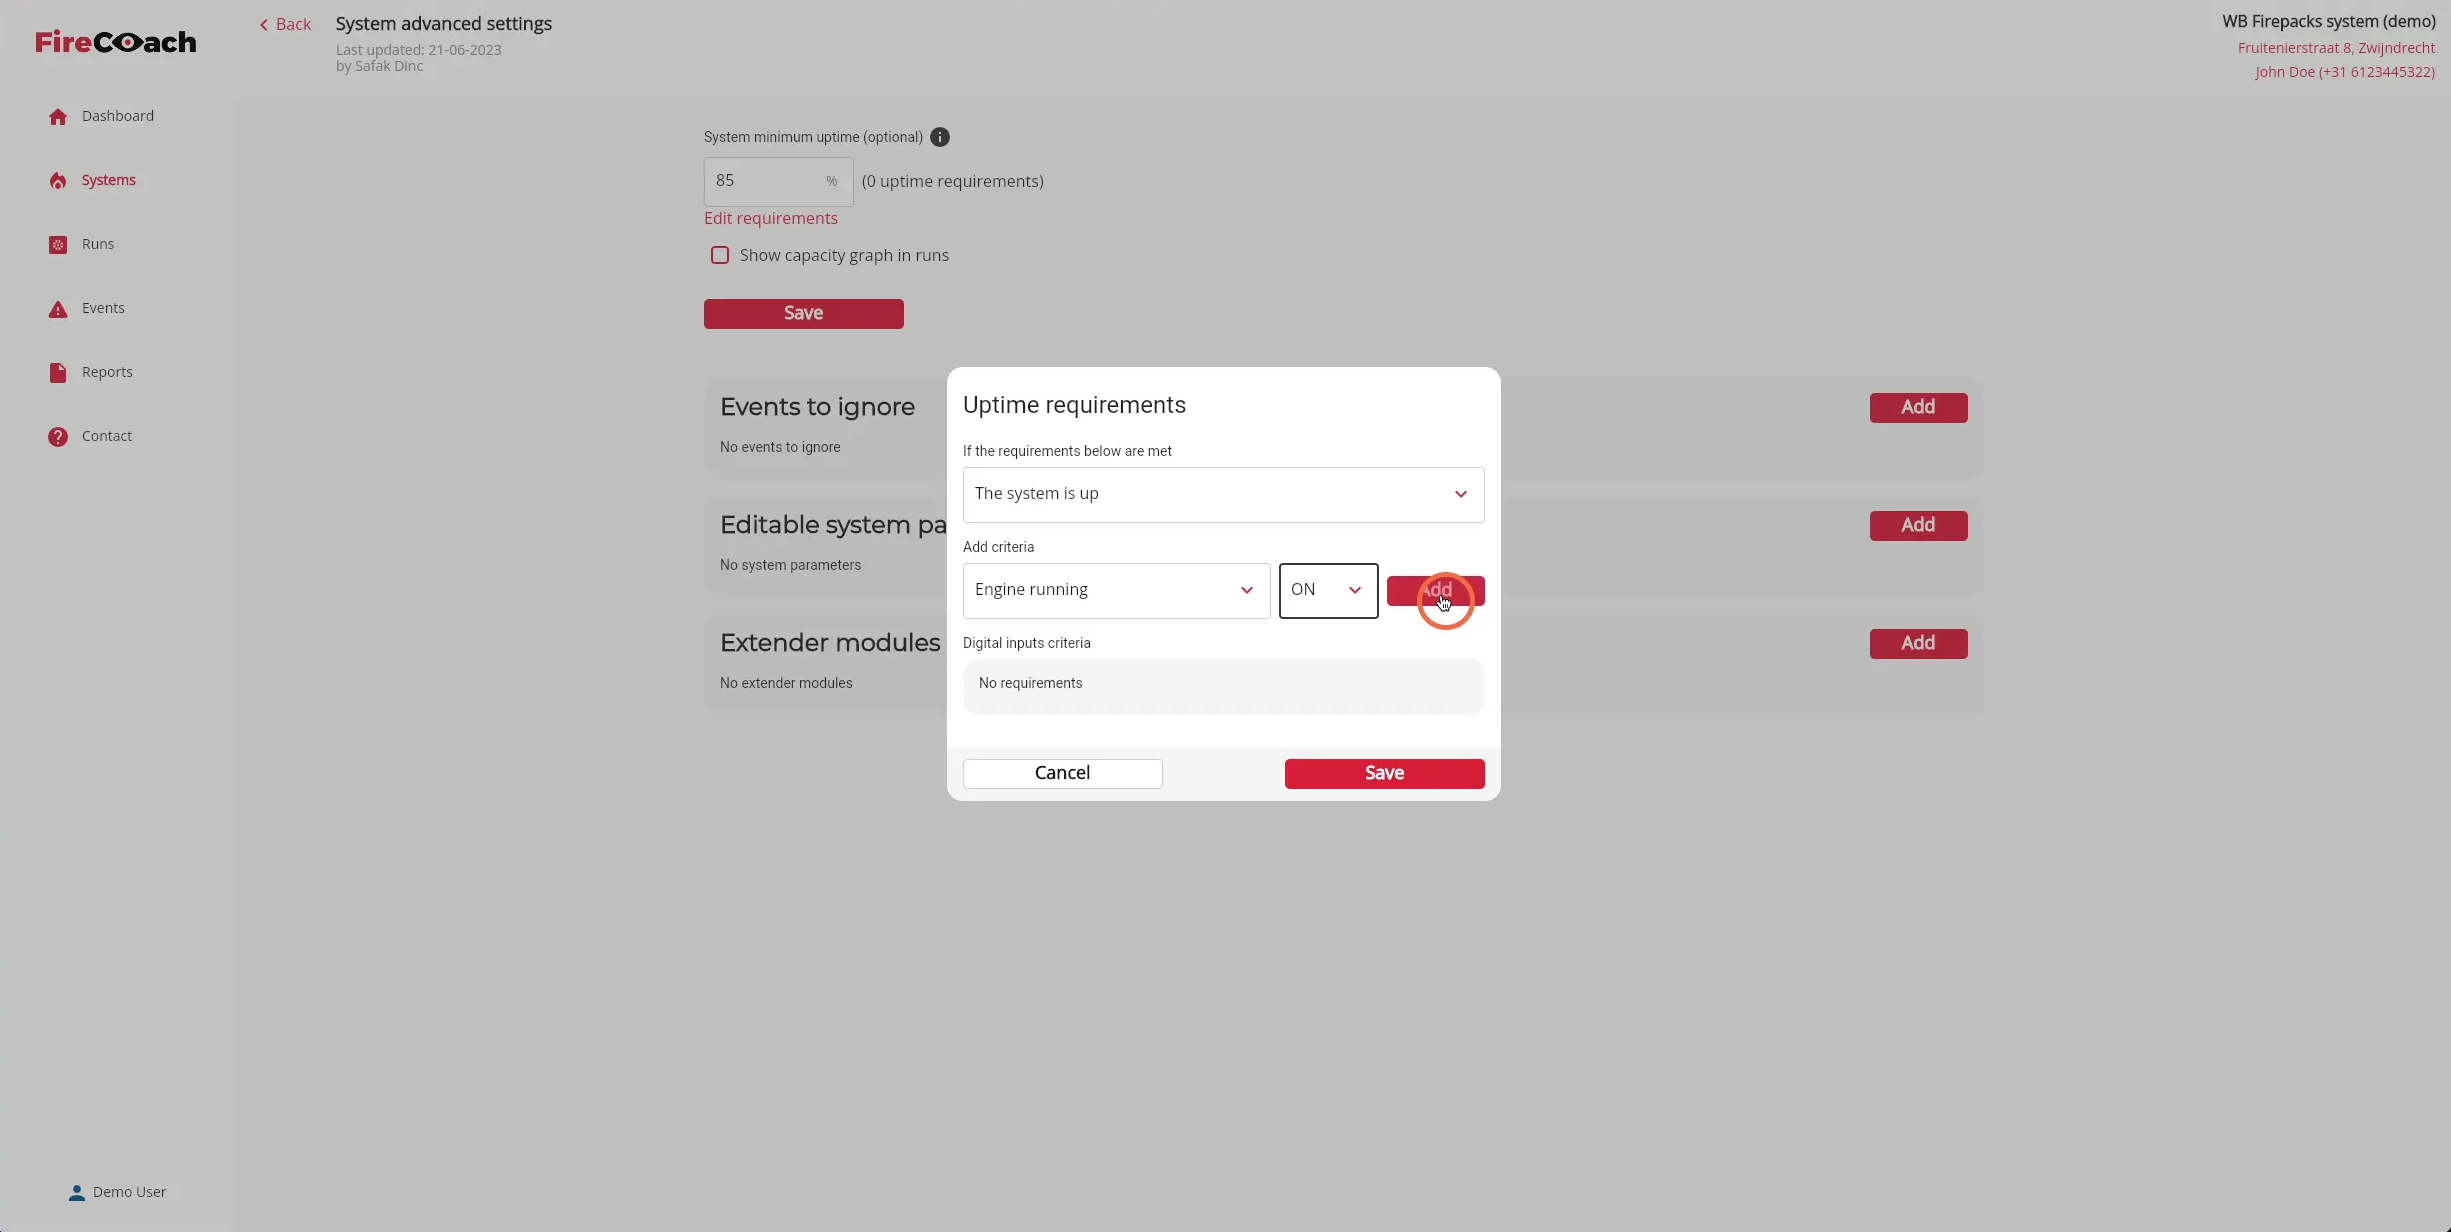
Task: Open Dashboard menu item
Action: coord(118,116)
